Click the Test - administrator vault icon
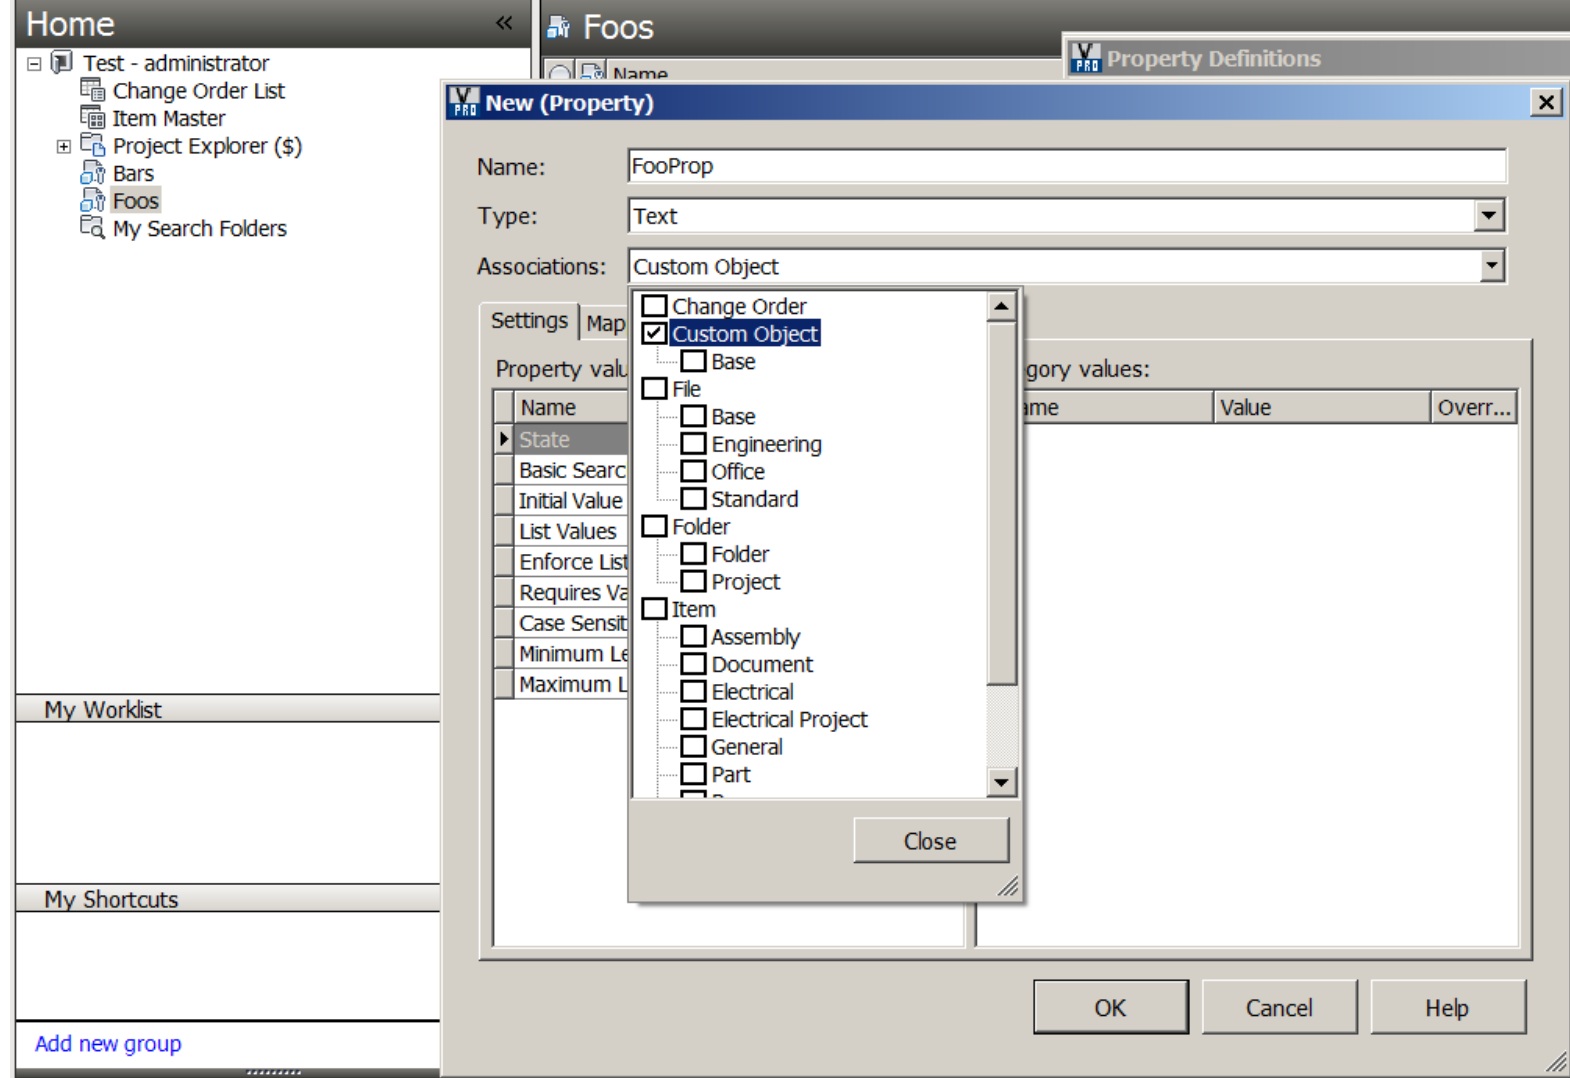The image size is (1570, 1078). (x=62, y=62)
